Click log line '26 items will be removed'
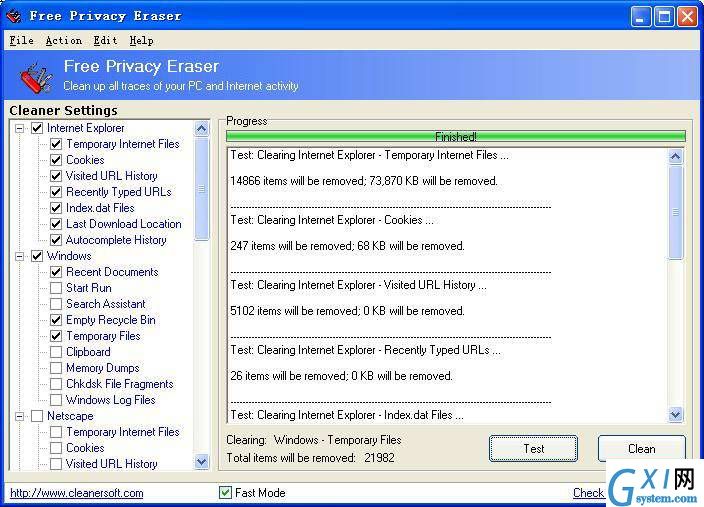 (341, 376)
